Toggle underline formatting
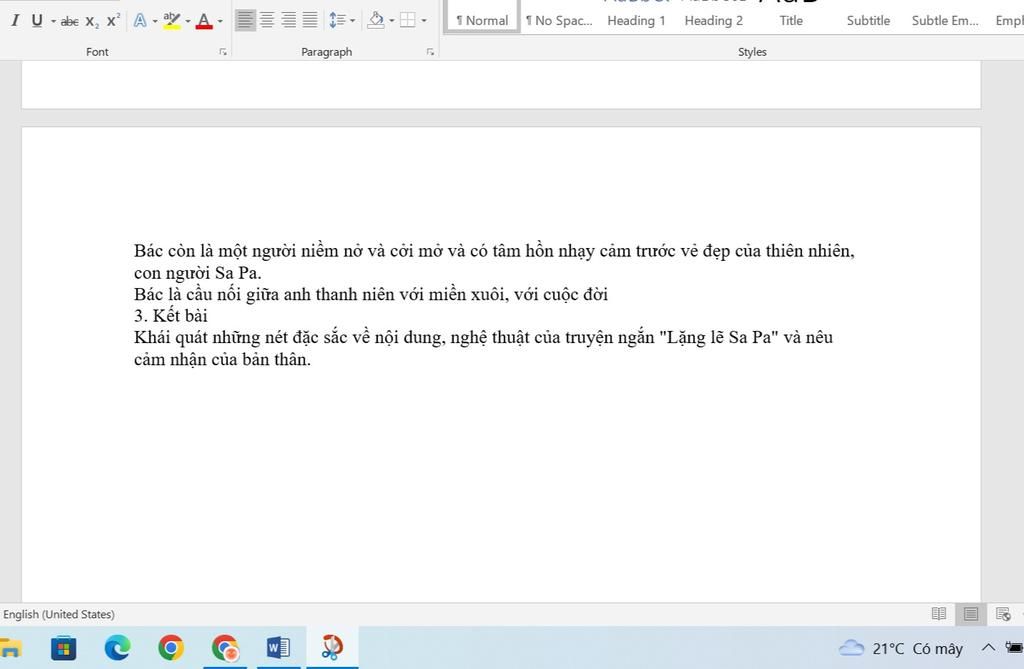The height and width of the screenshot is (669, 1024). (37, 20)
